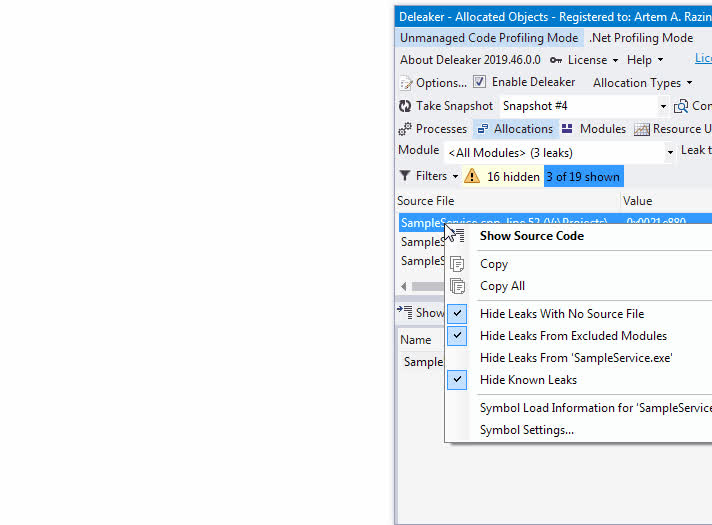Click the Filters funnel icon
This screenshot has width=712, height=525.
click(405, 176)
